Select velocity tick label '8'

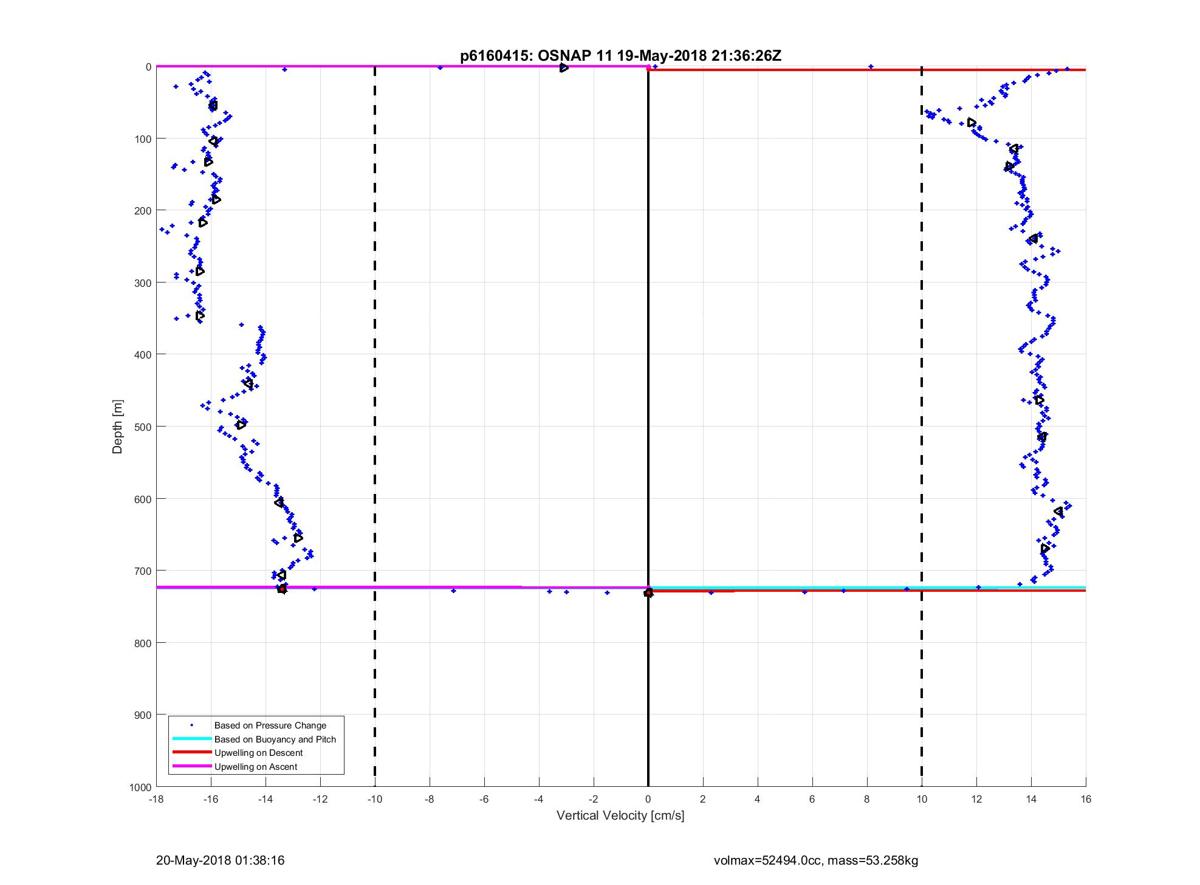click(867, 799)
